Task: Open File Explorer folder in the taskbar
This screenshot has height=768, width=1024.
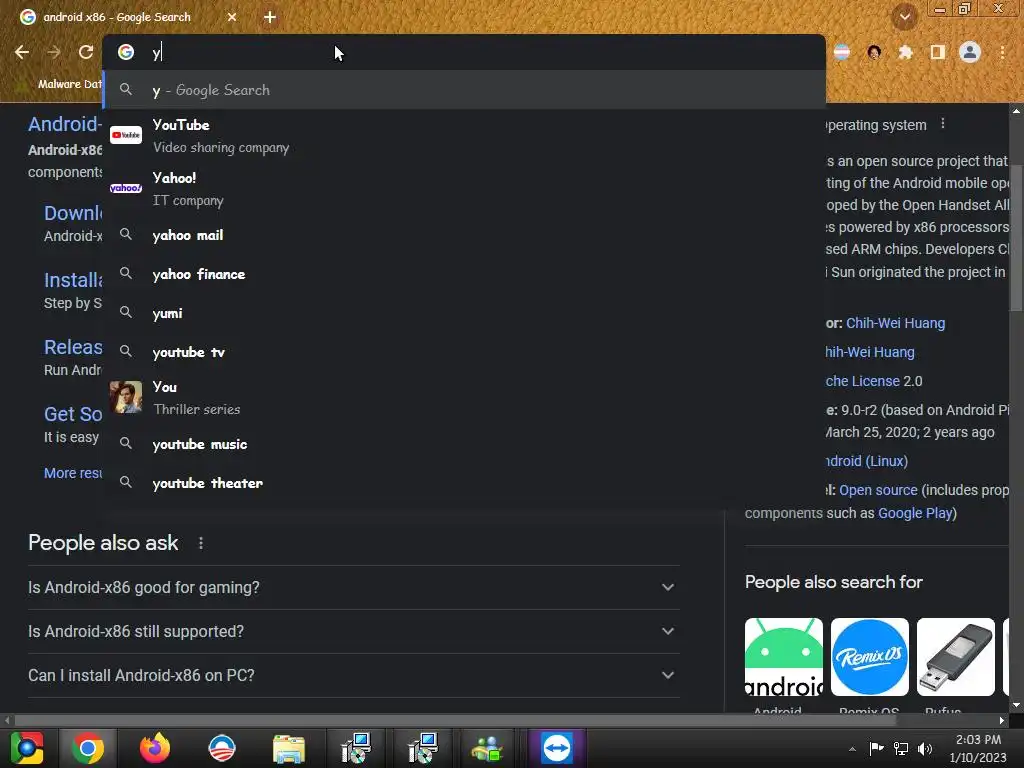Action: coord(289,748)
